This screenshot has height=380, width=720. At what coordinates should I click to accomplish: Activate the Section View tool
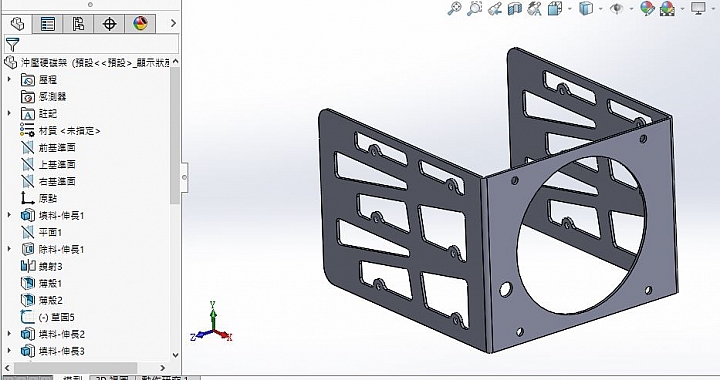515,8
